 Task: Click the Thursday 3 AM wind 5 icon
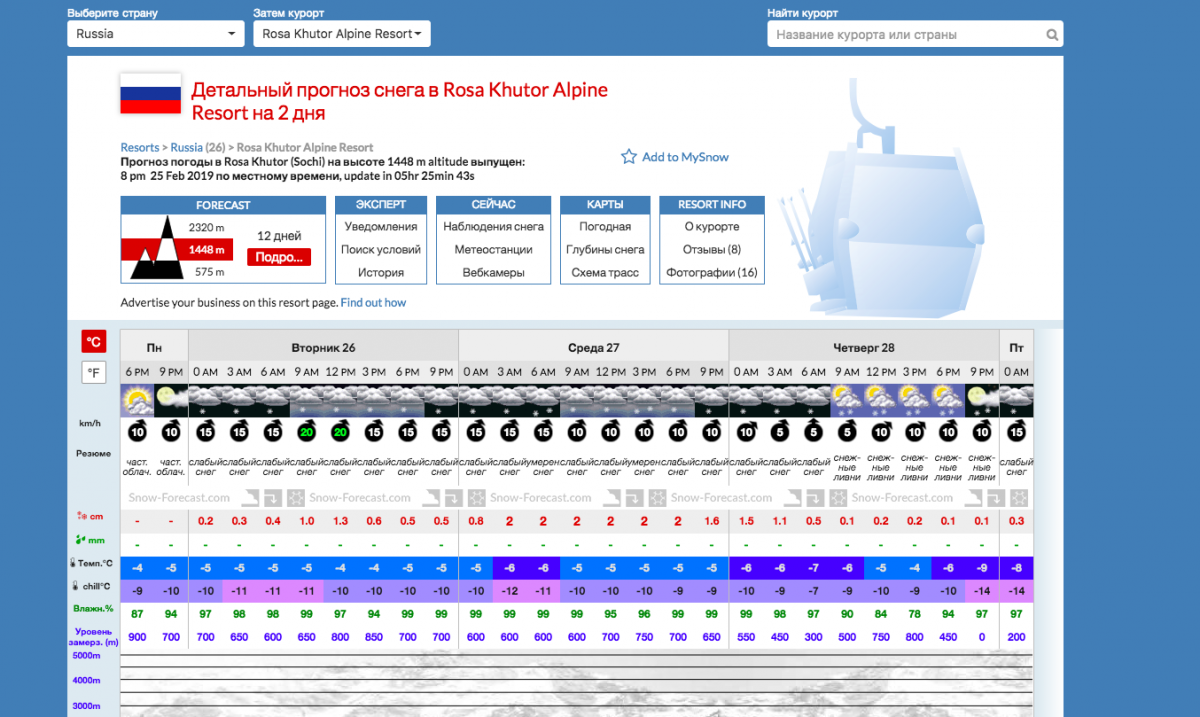780,432
